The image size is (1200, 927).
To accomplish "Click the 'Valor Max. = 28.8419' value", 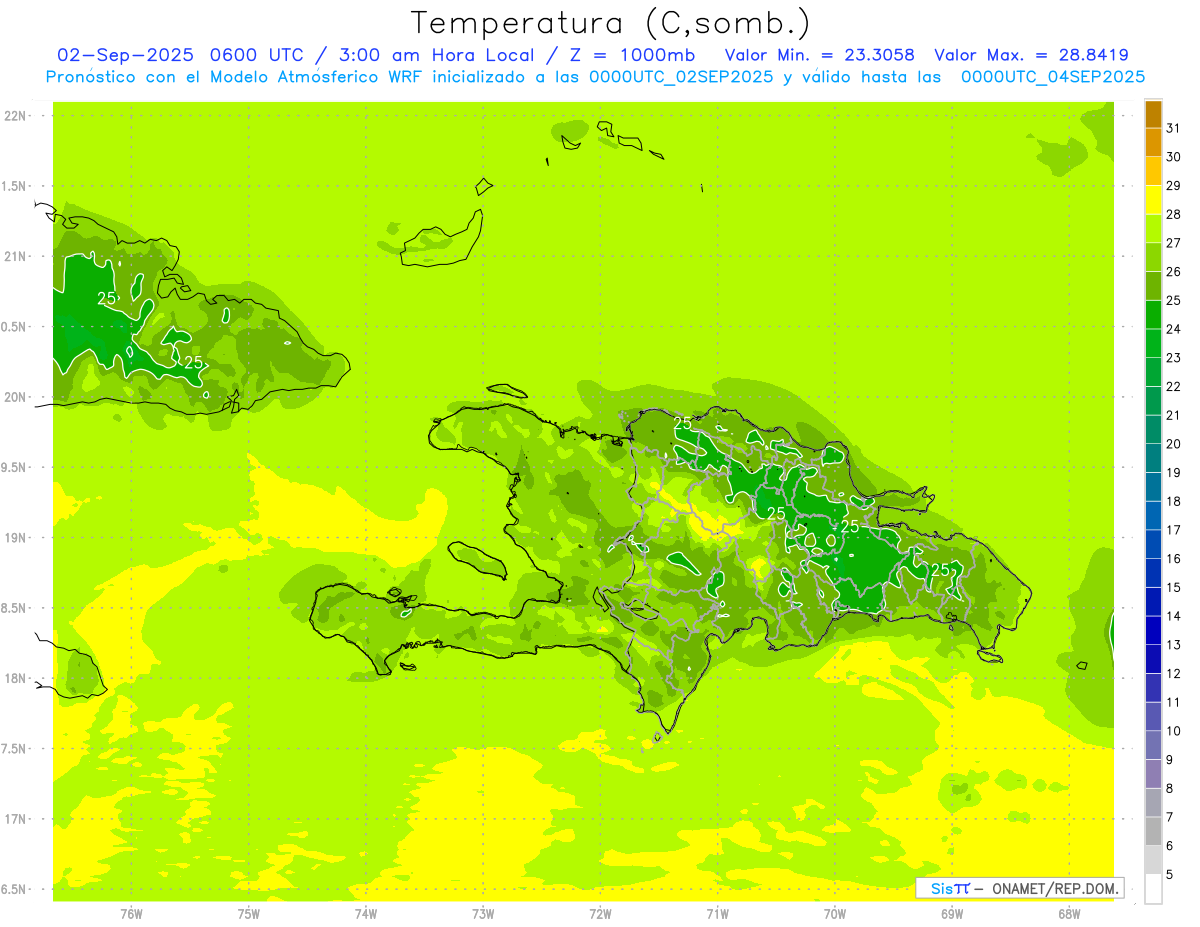I will (x=1031, y=55).
